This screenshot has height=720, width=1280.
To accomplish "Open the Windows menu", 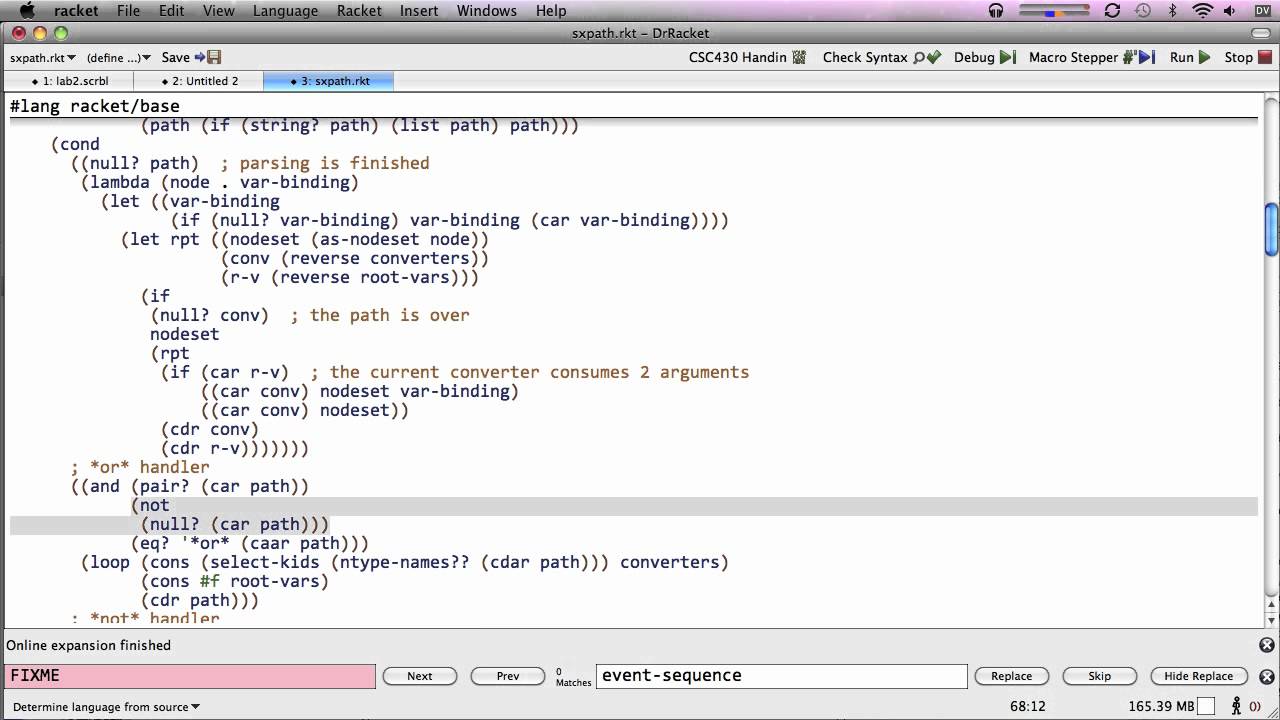I will coord(487,10).
